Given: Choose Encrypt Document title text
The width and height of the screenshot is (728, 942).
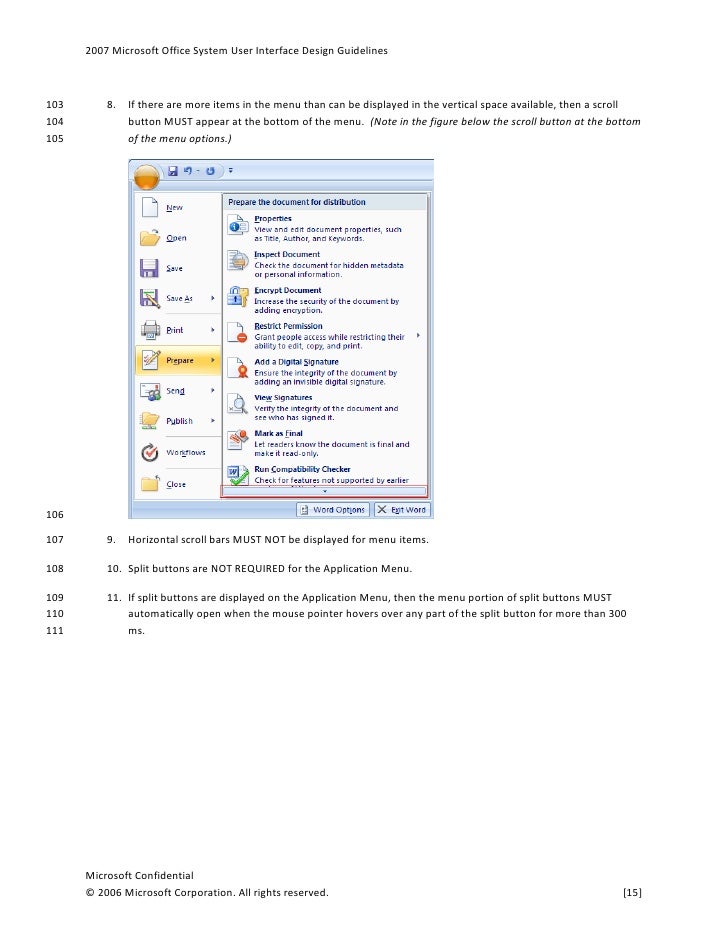Looking at the screenshot, I should tap(288, 290).
